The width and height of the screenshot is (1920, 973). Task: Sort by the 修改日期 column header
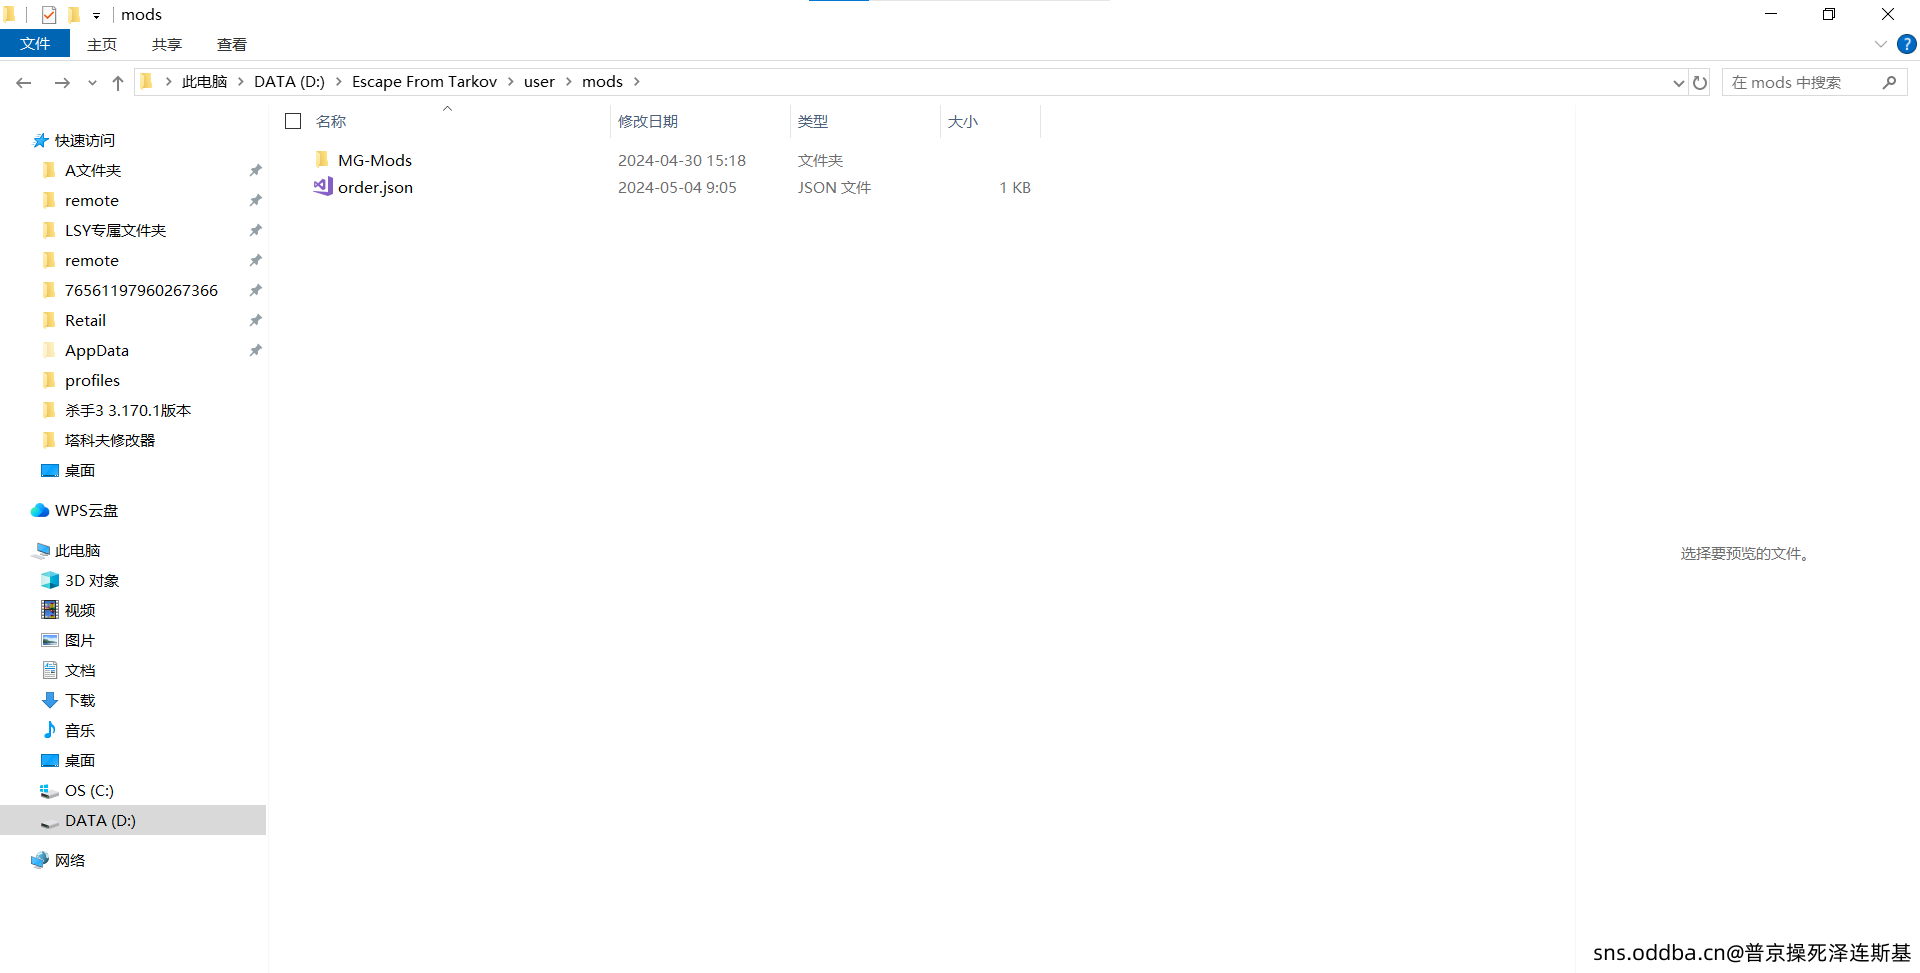pyautogui.click(x=648, y=121)
